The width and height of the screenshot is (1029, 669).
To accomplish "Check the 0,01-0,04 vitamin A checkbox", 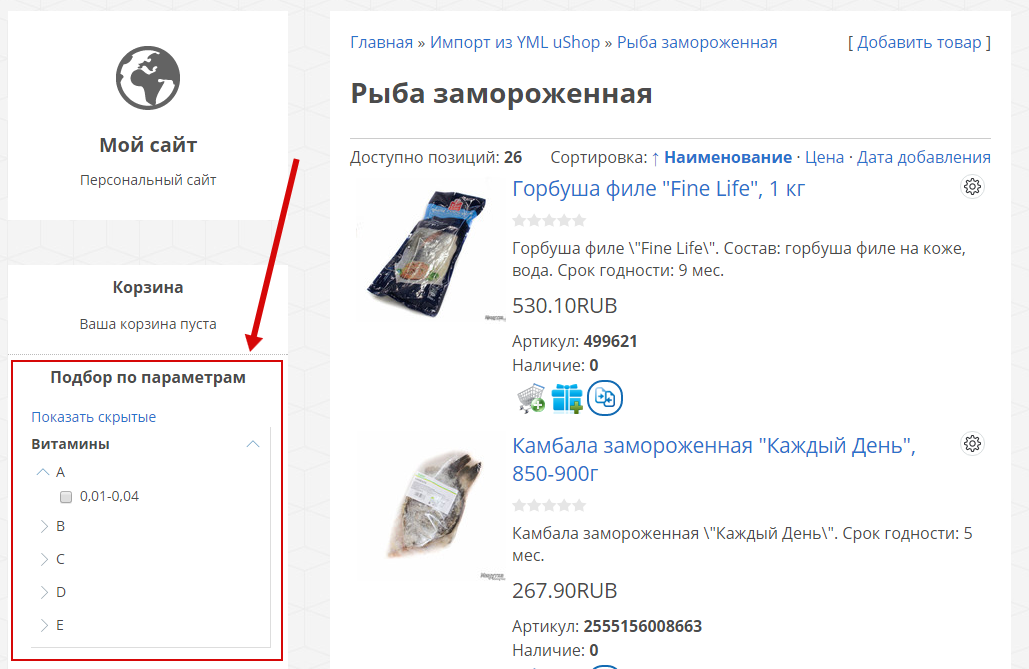I will pyautogui.click(x=66, y=497).
